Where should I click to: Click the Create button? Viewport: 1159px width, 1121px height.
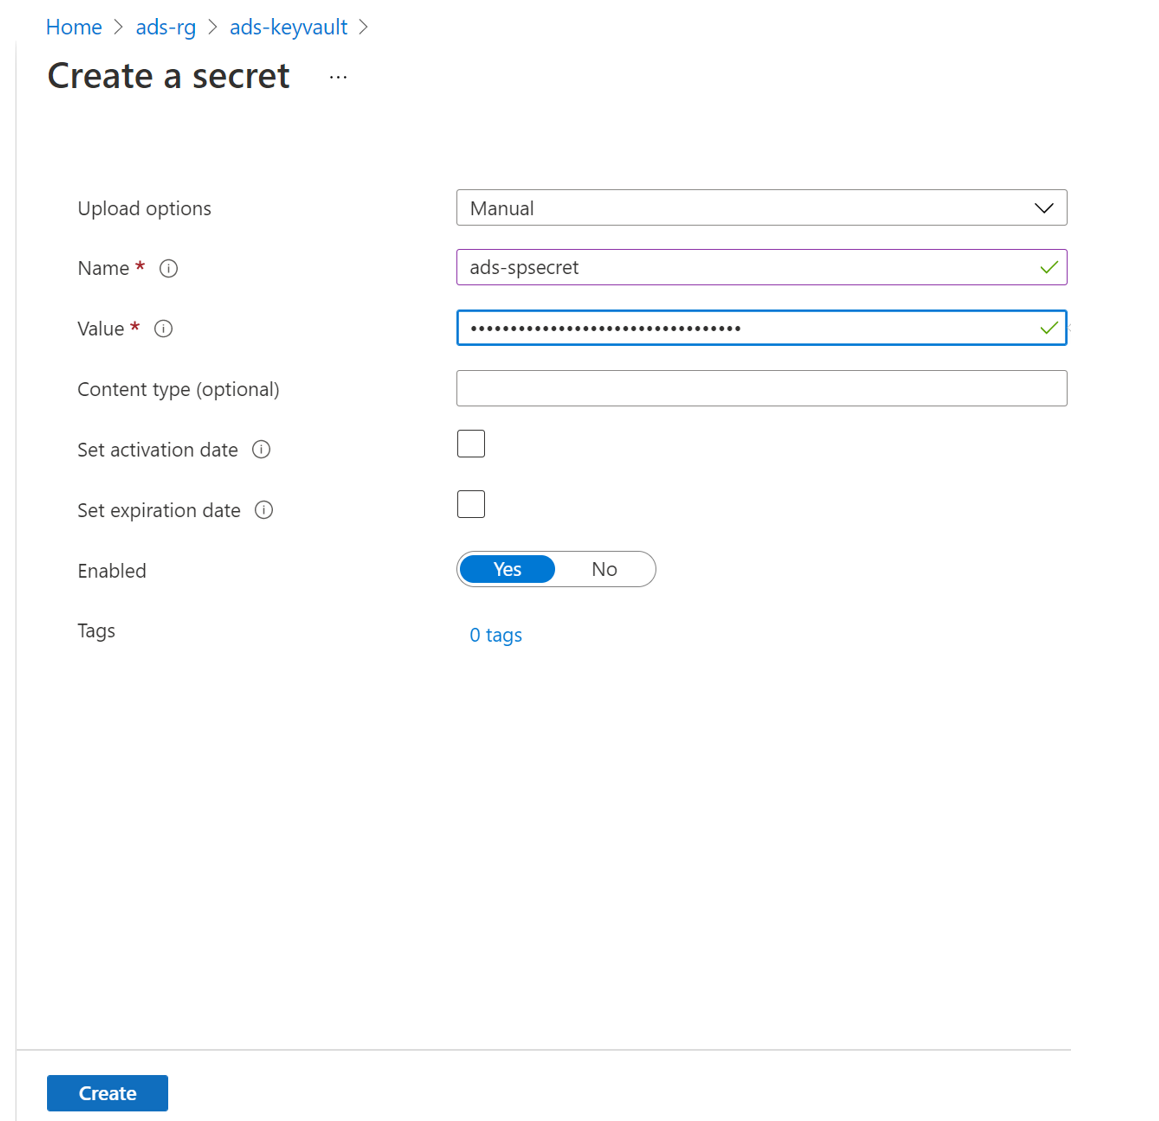tap(107, 1093)
